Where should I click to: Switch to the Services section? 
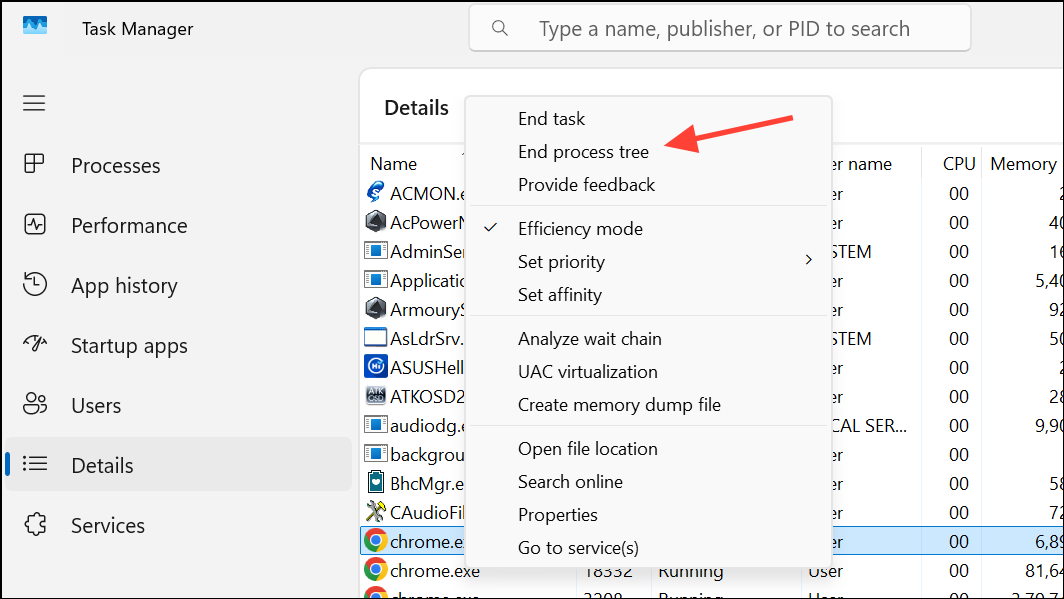(110, 525)
